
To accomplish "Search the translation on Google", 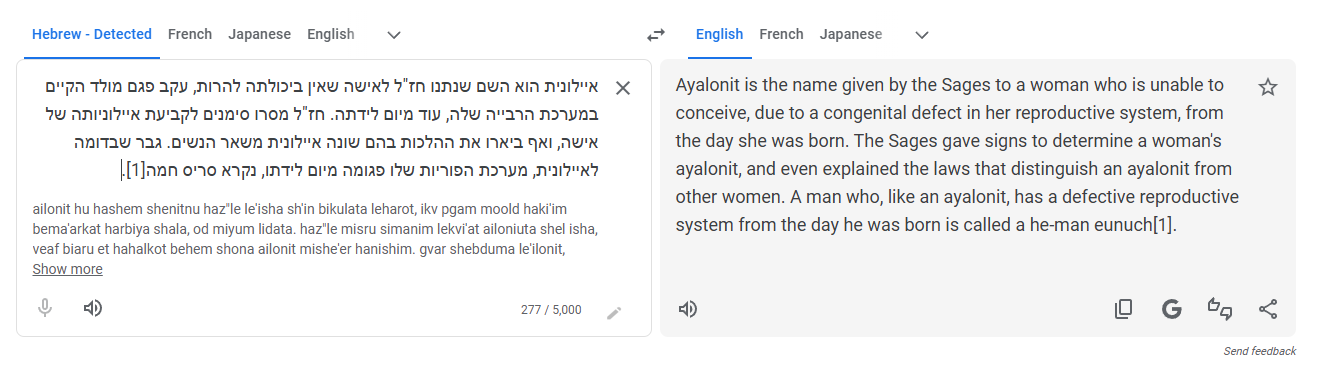I will tap(1172, 309).
